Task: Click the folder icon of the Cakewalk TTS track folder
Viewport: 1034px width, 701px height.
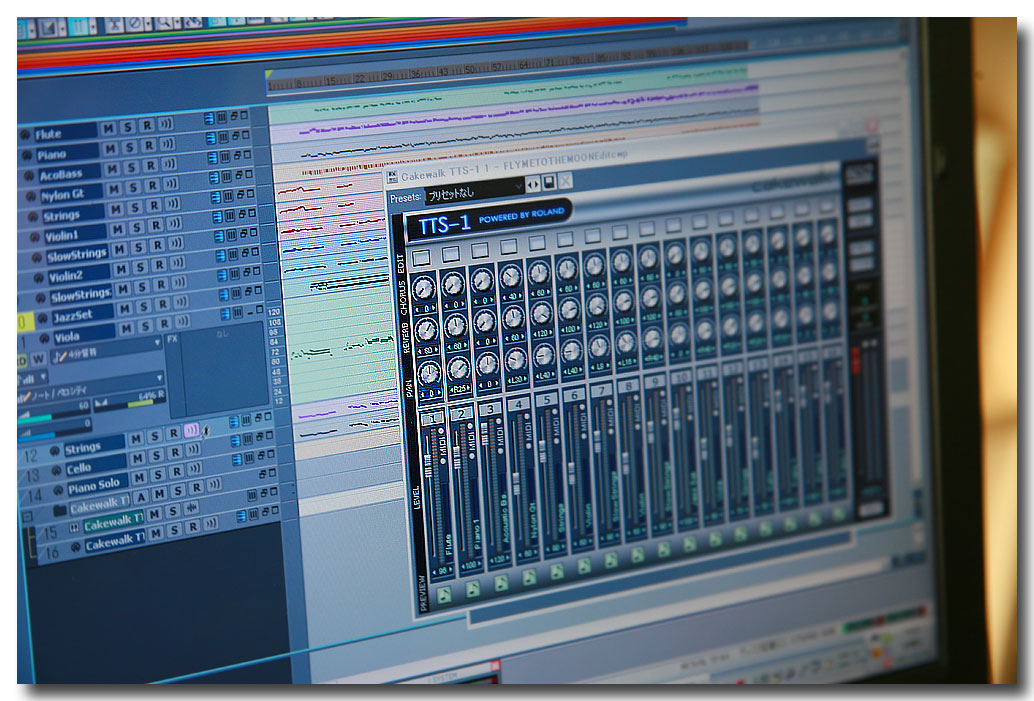Action: point(59,510)
